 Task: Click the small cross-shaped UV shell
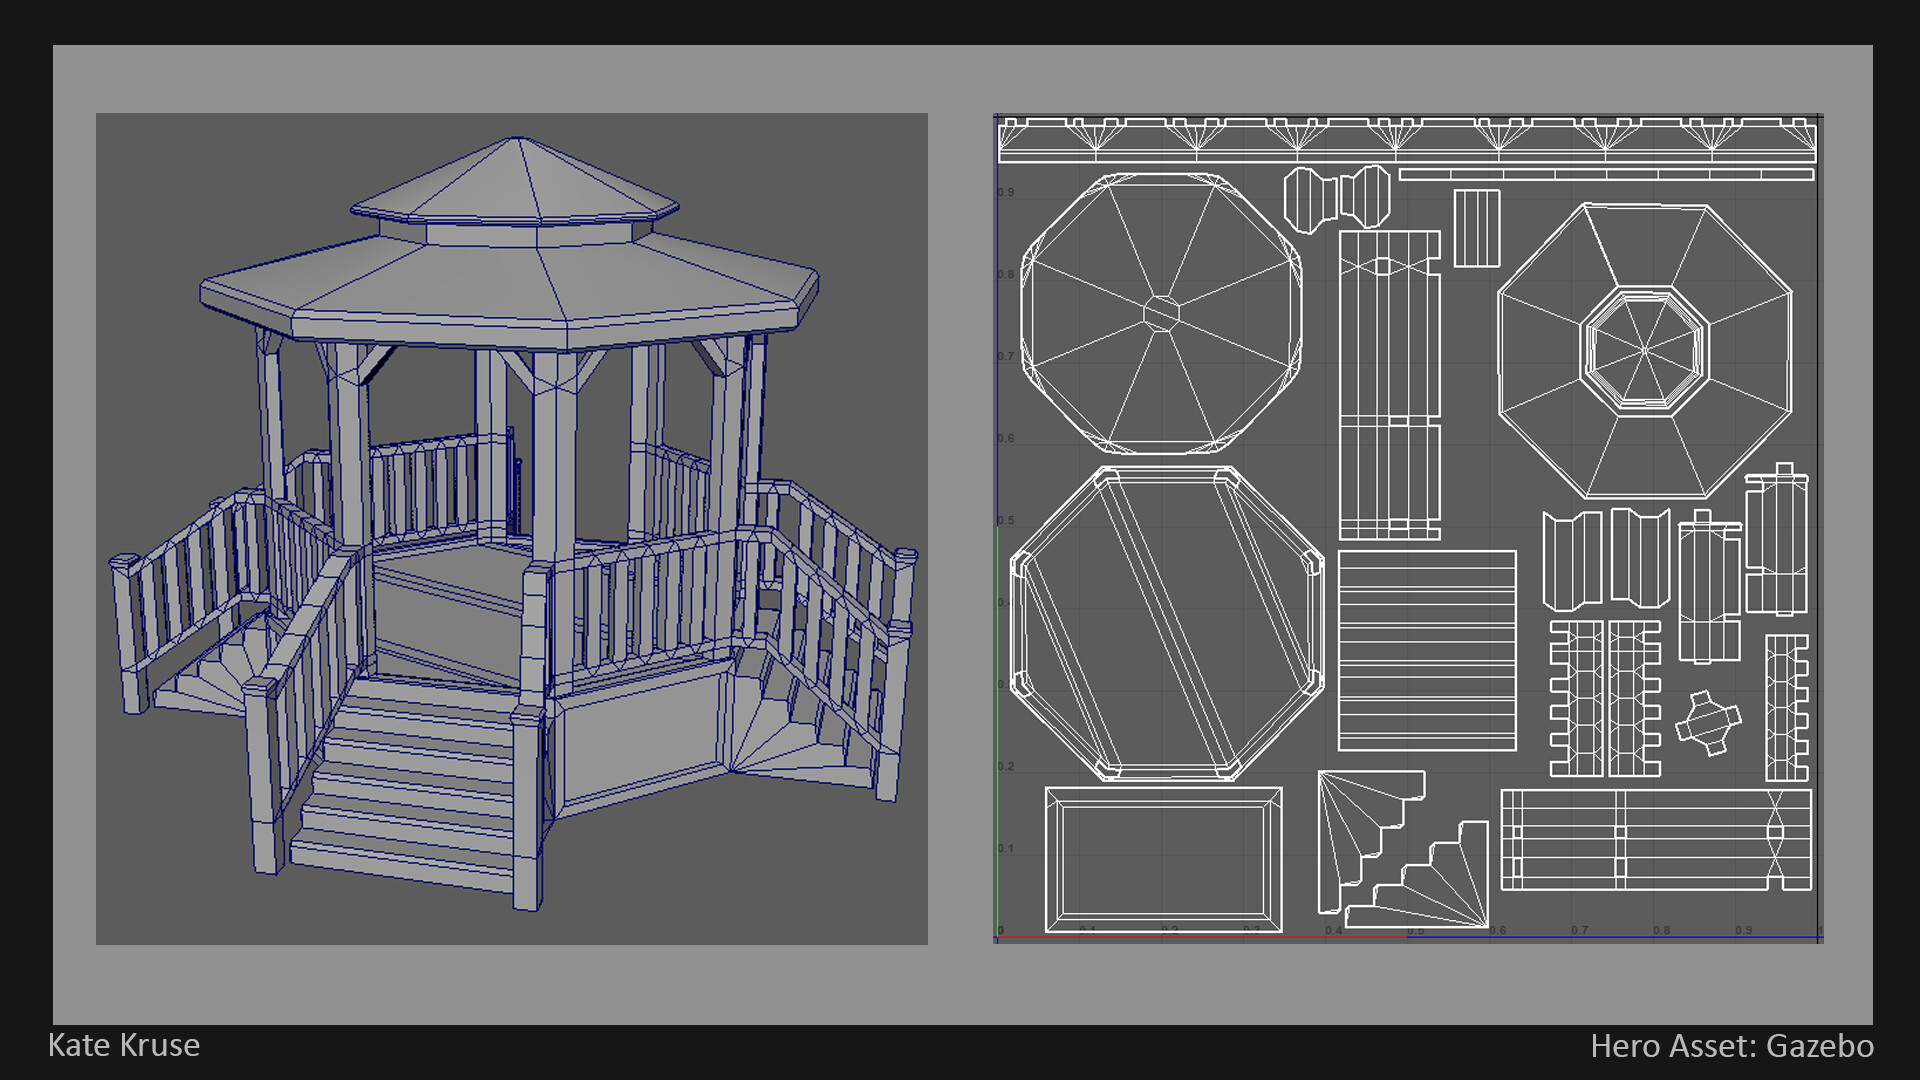[1707, 722]
